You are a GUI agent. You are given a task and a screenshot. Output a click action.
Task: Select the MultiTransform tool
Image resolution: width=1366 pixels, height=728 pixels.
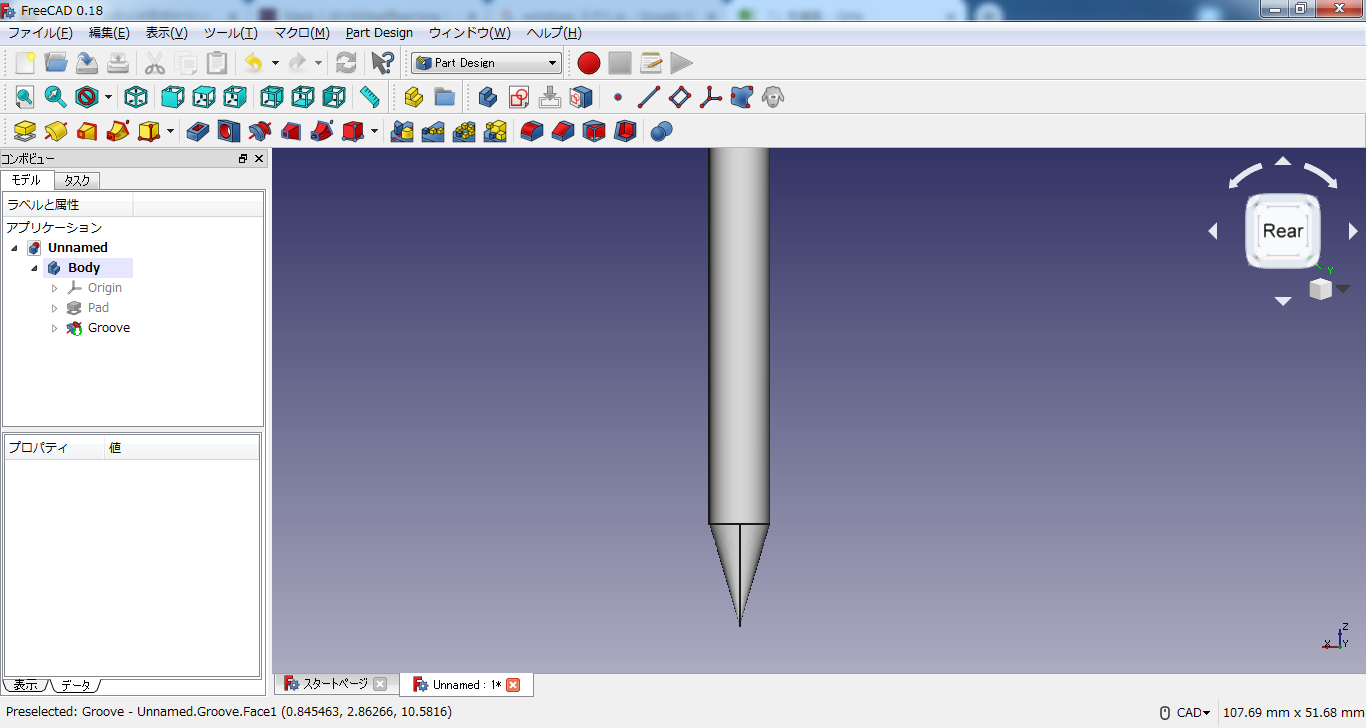(x=495, y=131)
